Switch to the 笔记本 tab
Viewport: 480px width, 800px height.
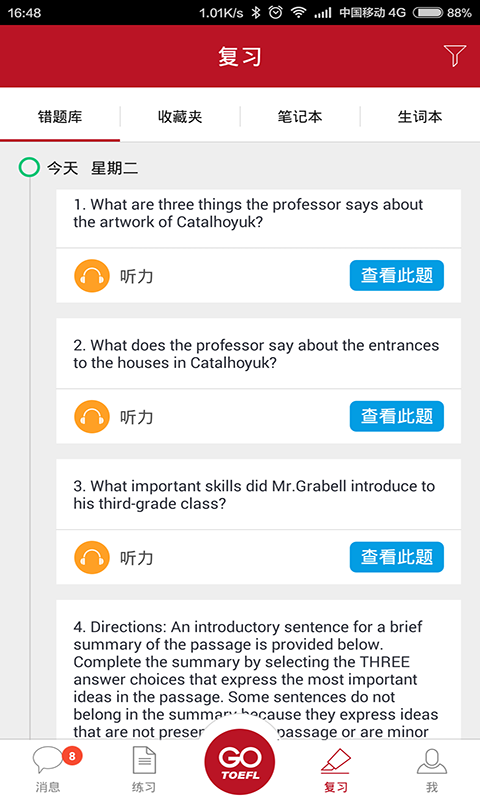pos(300,117)
